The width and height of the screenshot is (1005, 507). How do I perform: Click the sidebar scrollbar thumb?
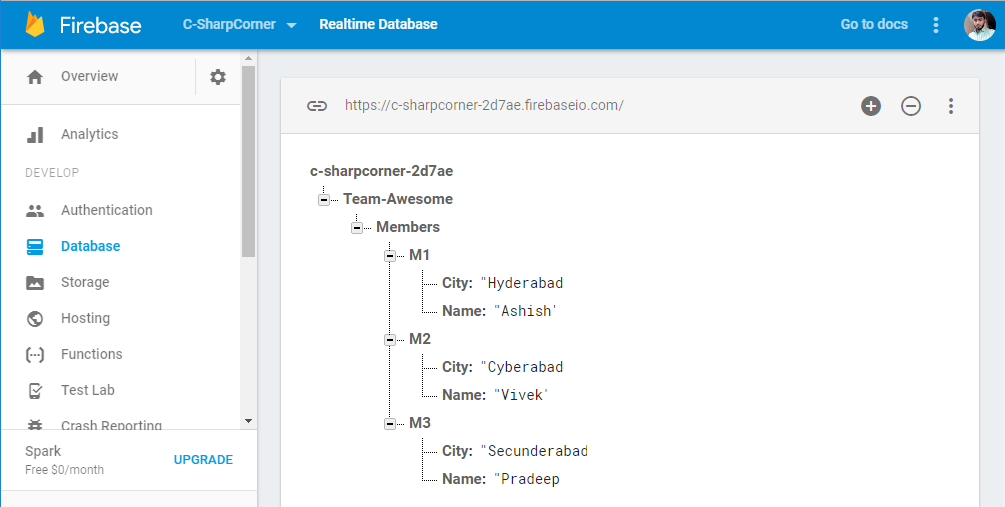[x=249, y=161]
